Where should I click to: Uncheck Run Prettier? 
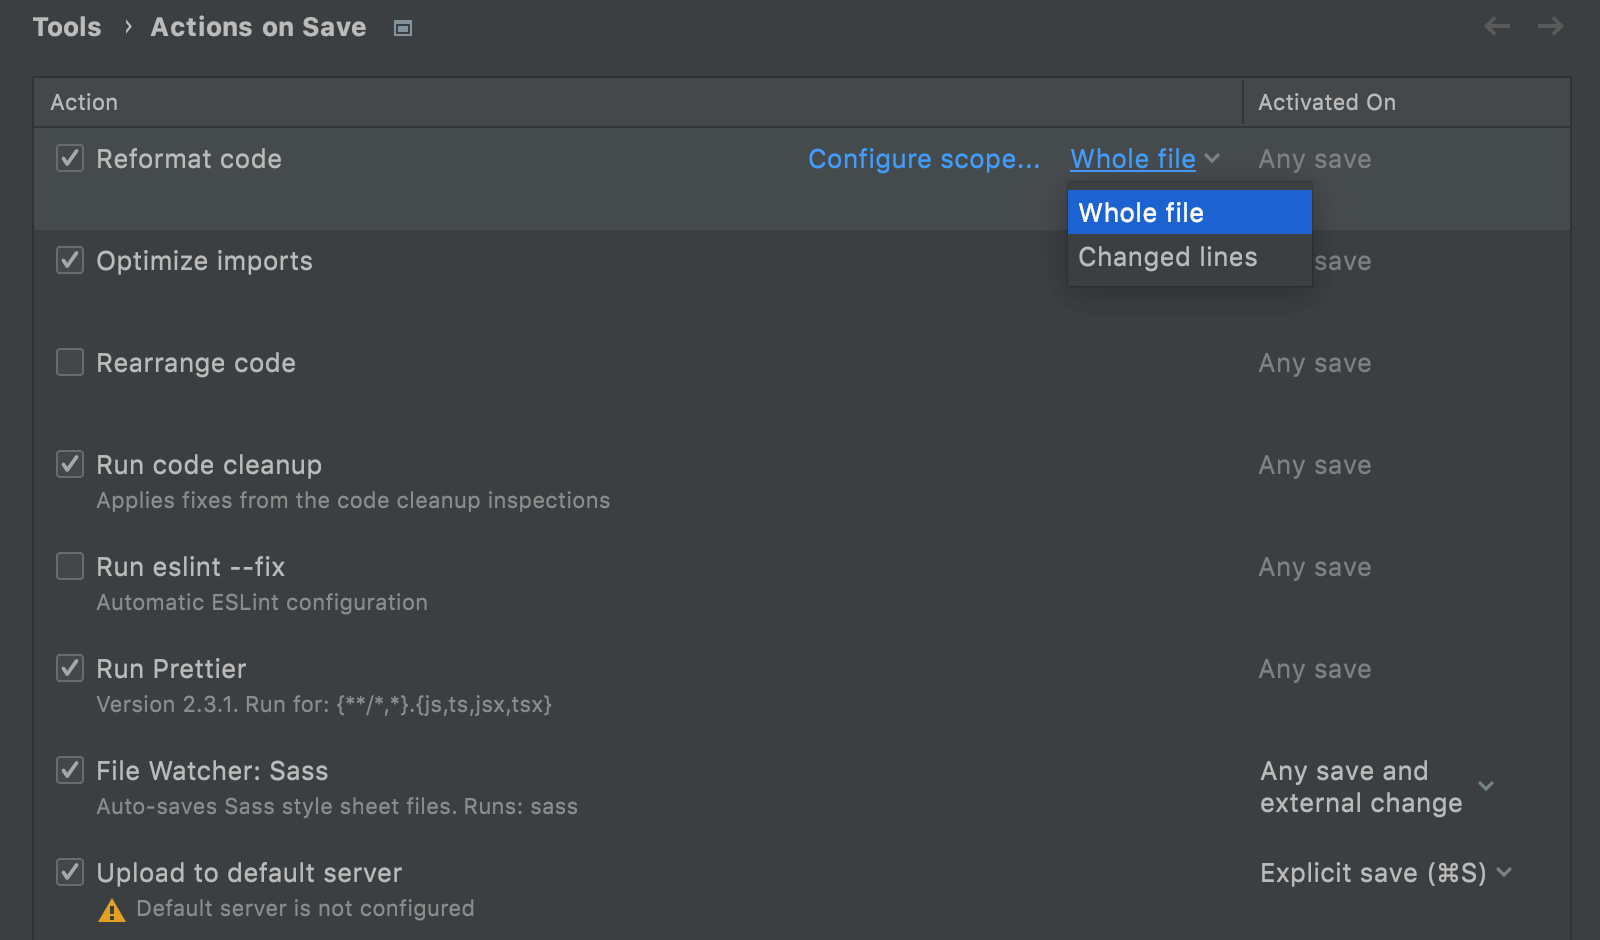click(x=69, y=668)
